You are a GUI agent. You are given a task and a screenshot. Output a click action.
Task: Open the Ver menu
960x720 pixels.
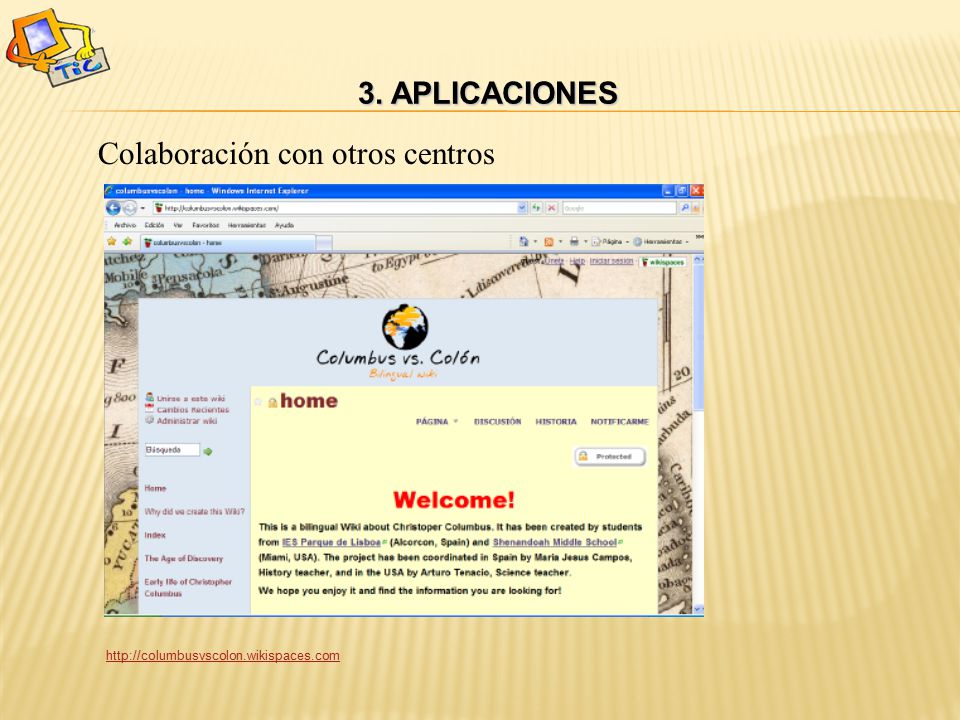[178, 225]
